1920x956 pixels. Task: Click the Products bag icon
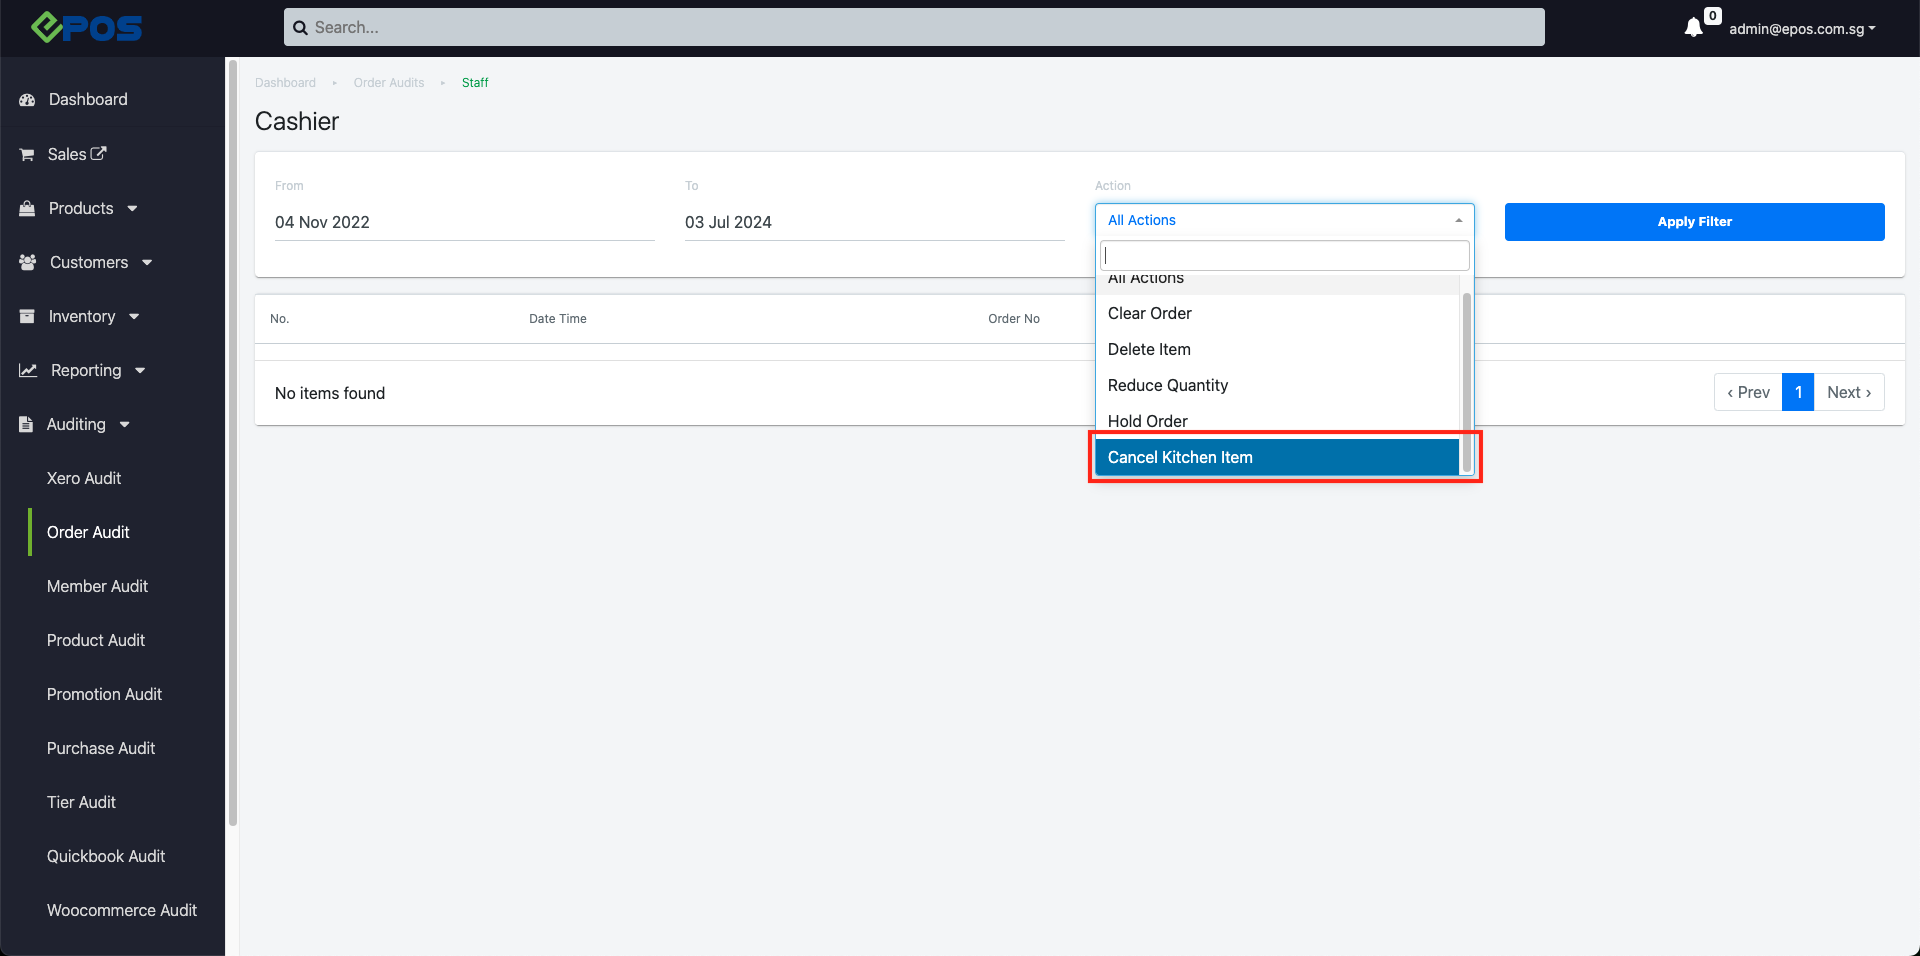click(27, 209)
